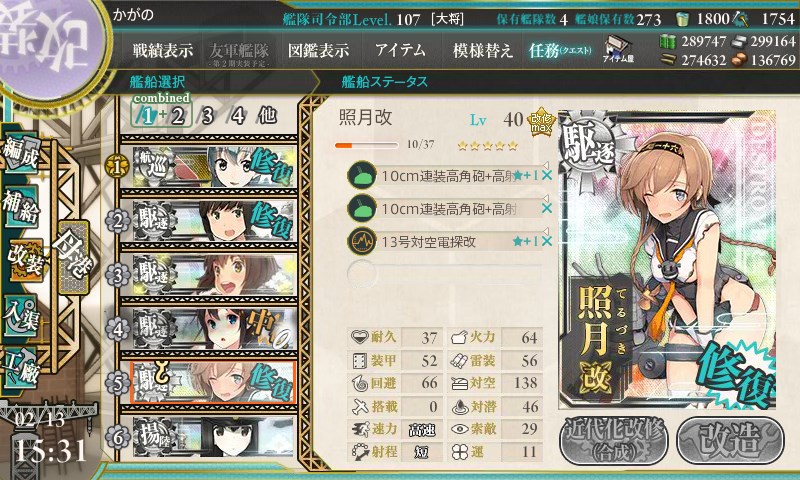Open the 工廠 factory icon

tap(21, 368)
